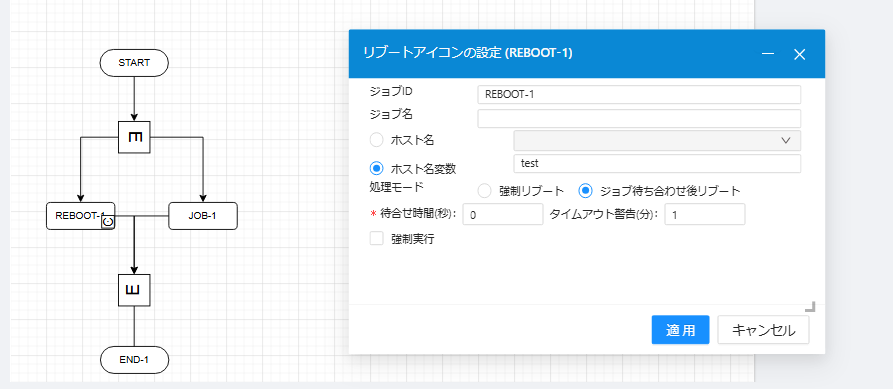Select the ホスト名変数 radio button
Viewport: 893px width, 389px height.
tap(376, 169)
